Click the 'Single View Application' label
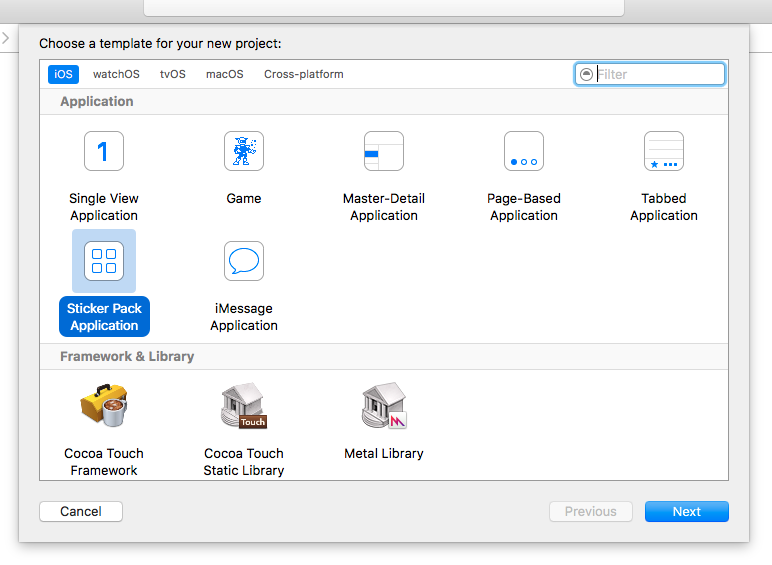The image size is (772, 565). [x=104, y=207]
